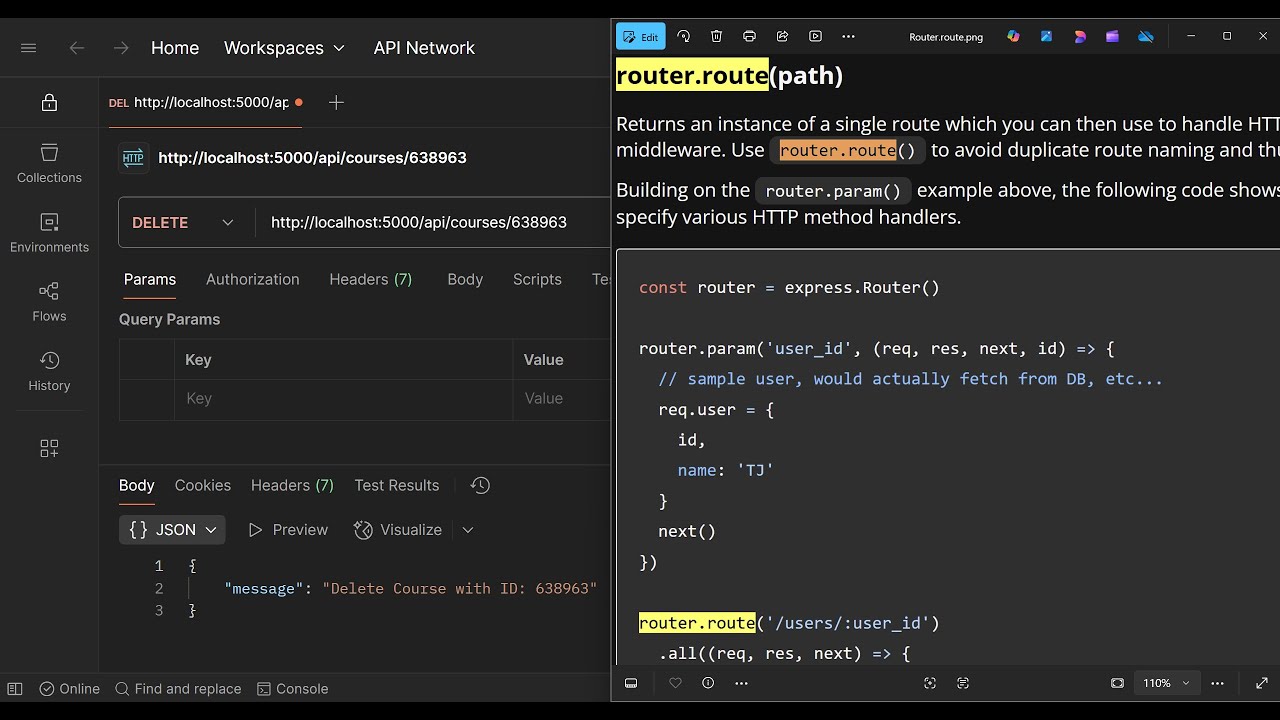This screenshot has width=1280, height=720.
Task: Open API Network in Postman header
Action: (424, 48)
